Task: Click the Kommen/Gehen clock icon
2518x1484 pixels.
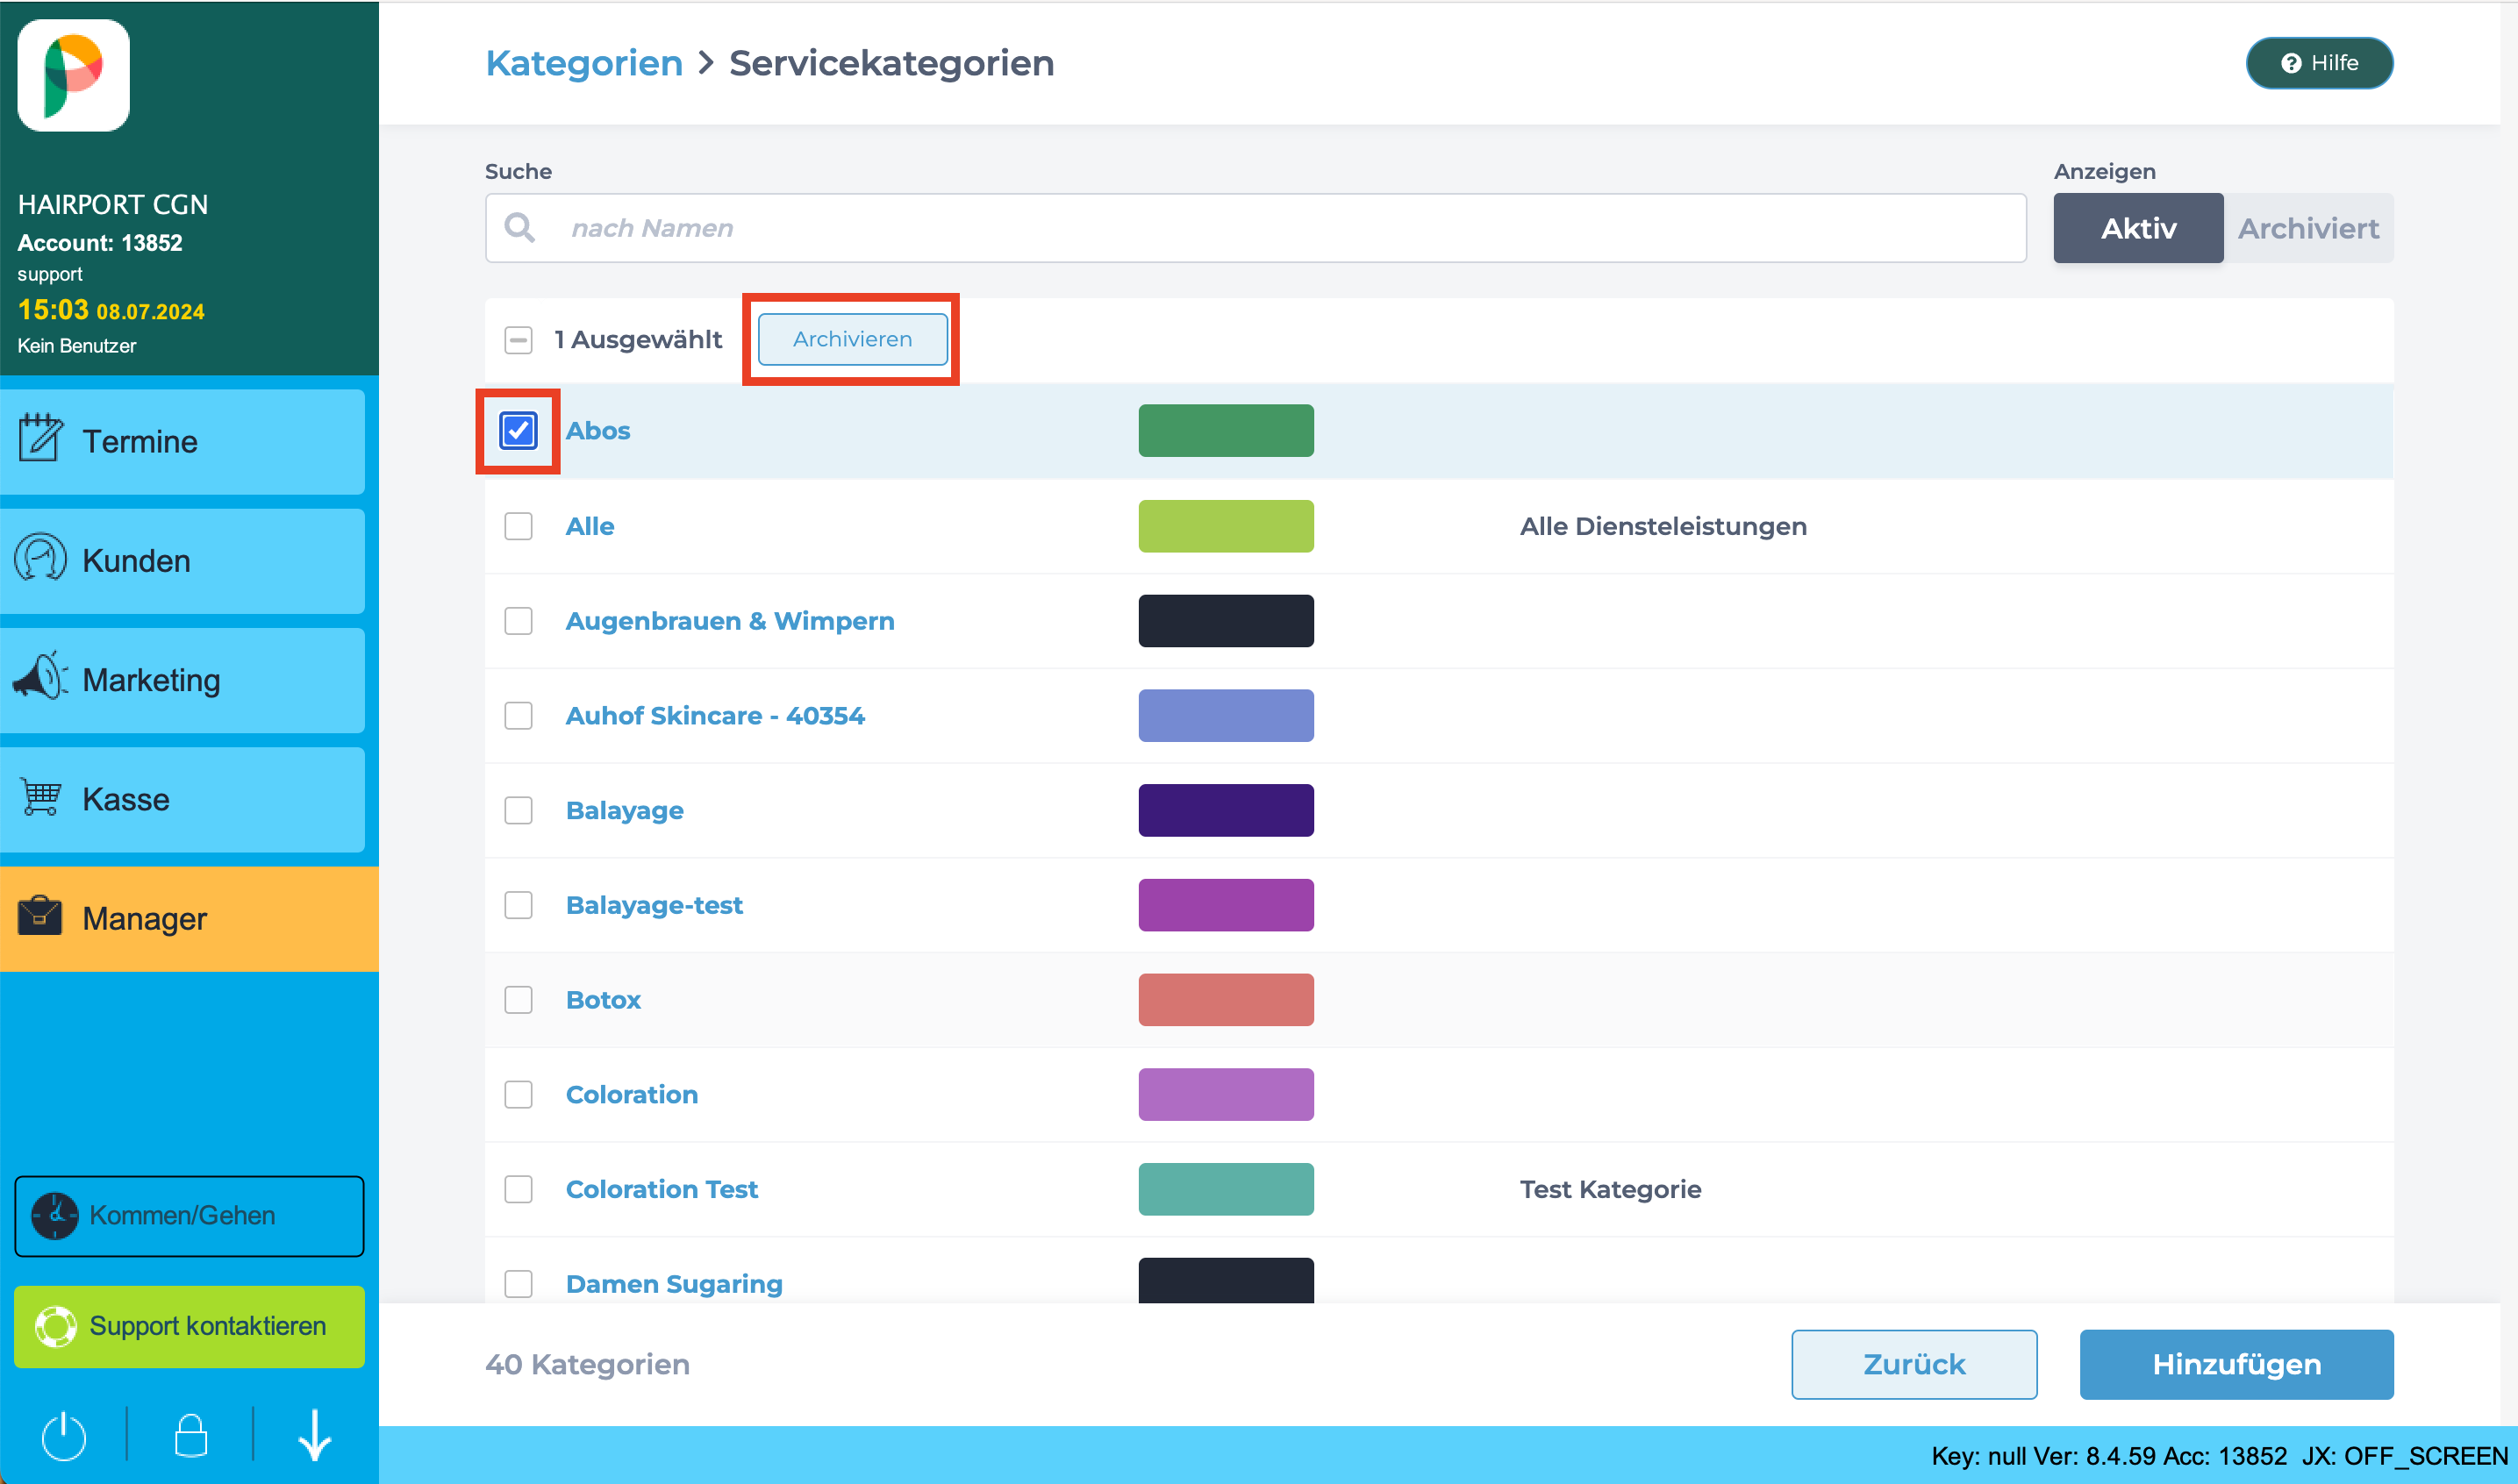Action: (55, 1216)
